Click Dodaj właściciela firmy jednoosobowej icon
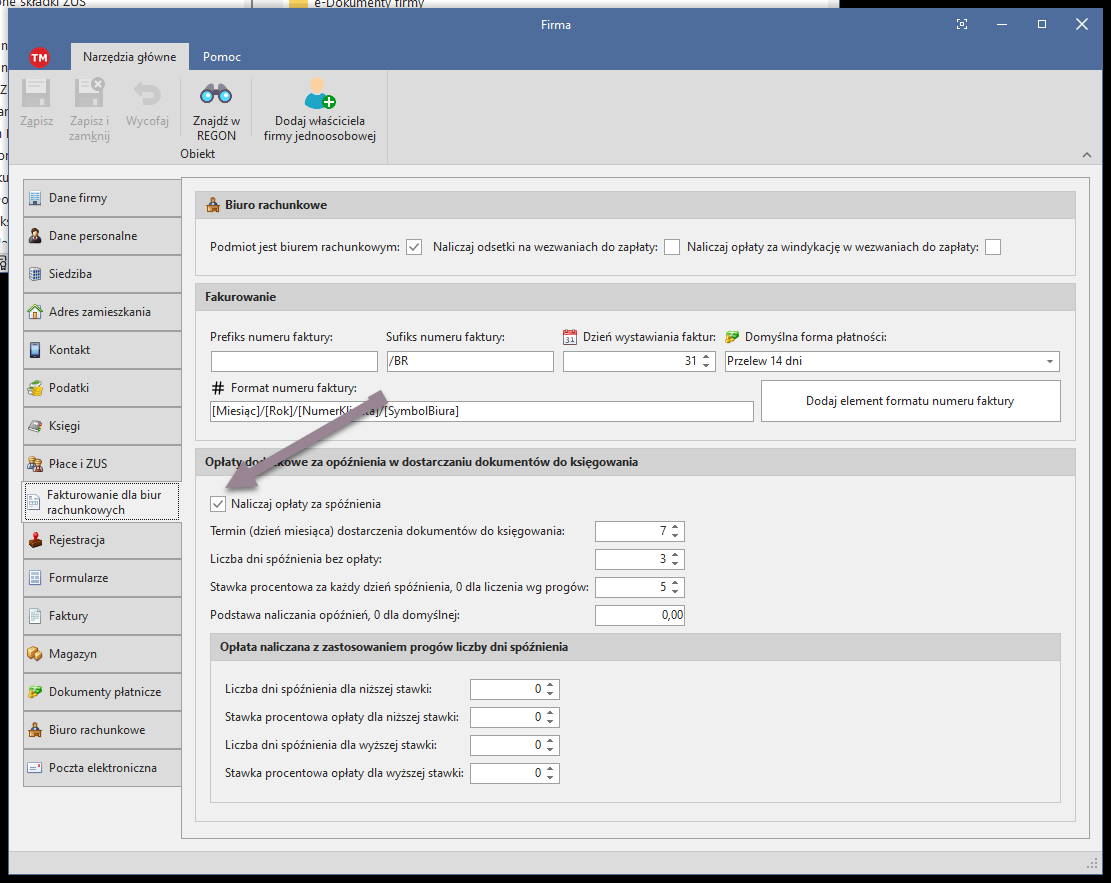Viewport: 1111px width, 883px height. click(319, 94)
